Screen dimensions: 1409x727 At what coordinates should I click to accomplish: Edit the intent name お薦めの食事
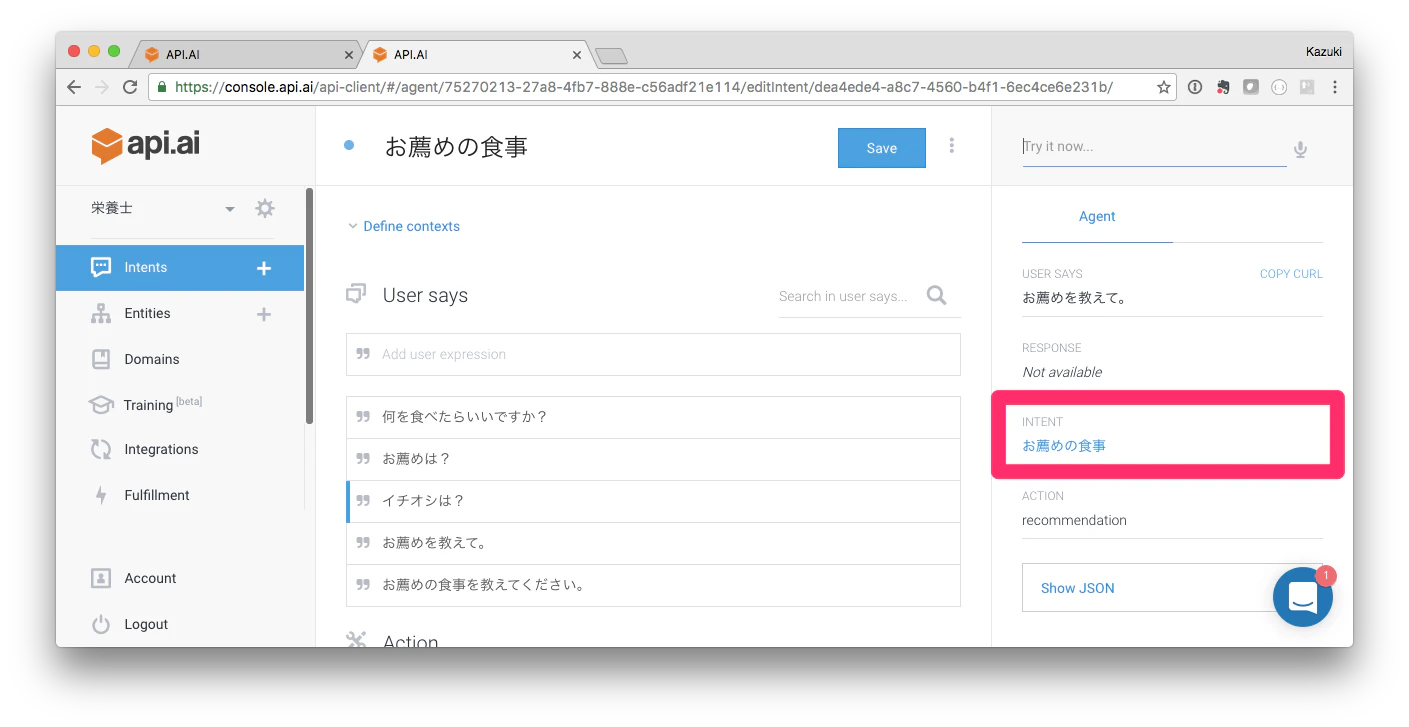[456, 147]
